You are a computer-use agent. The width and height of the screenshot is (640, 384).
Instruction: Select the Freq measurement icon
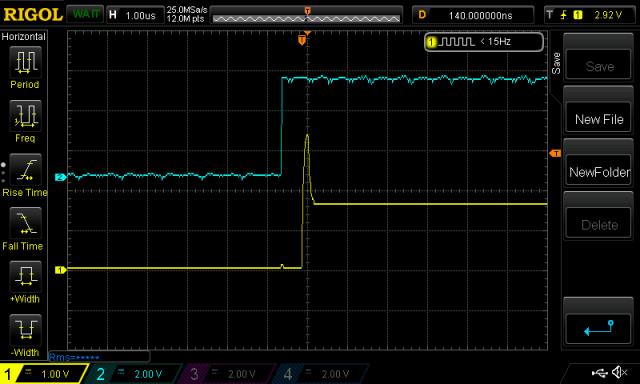pyautogui.click(x=25, y=116)
